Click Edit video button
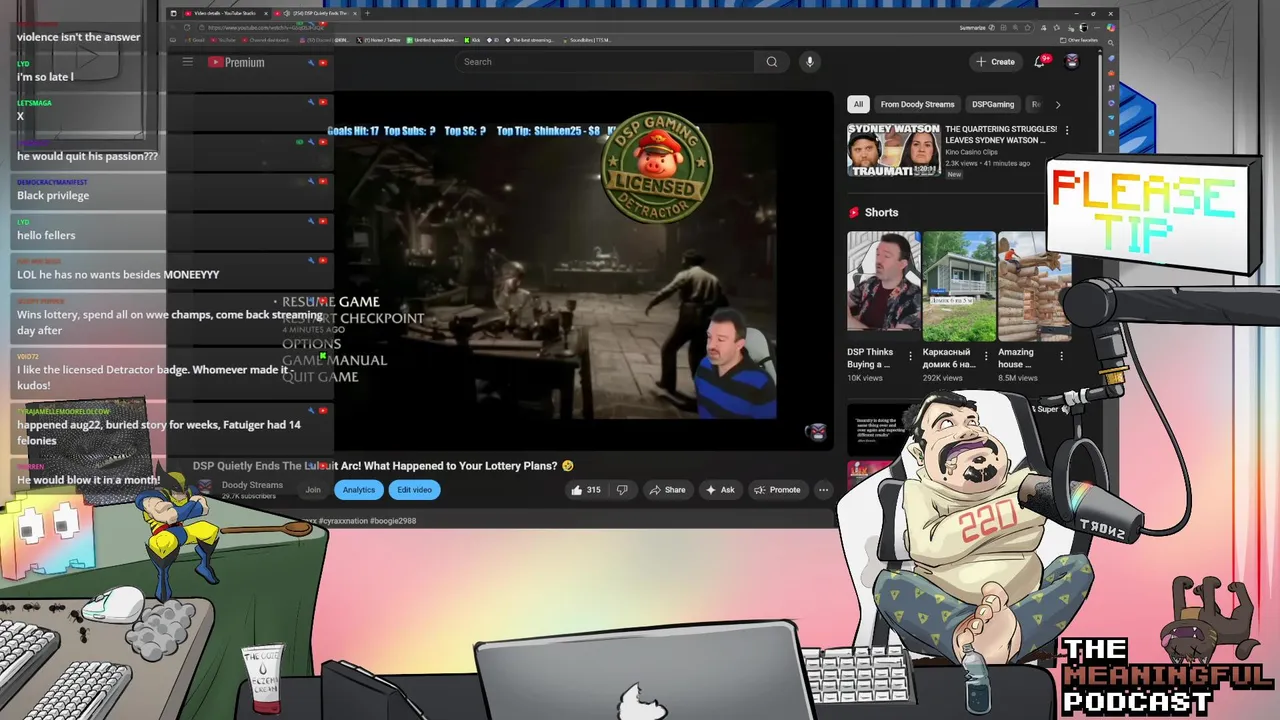Screen dimensions: 1280x720 pos(414,490)
